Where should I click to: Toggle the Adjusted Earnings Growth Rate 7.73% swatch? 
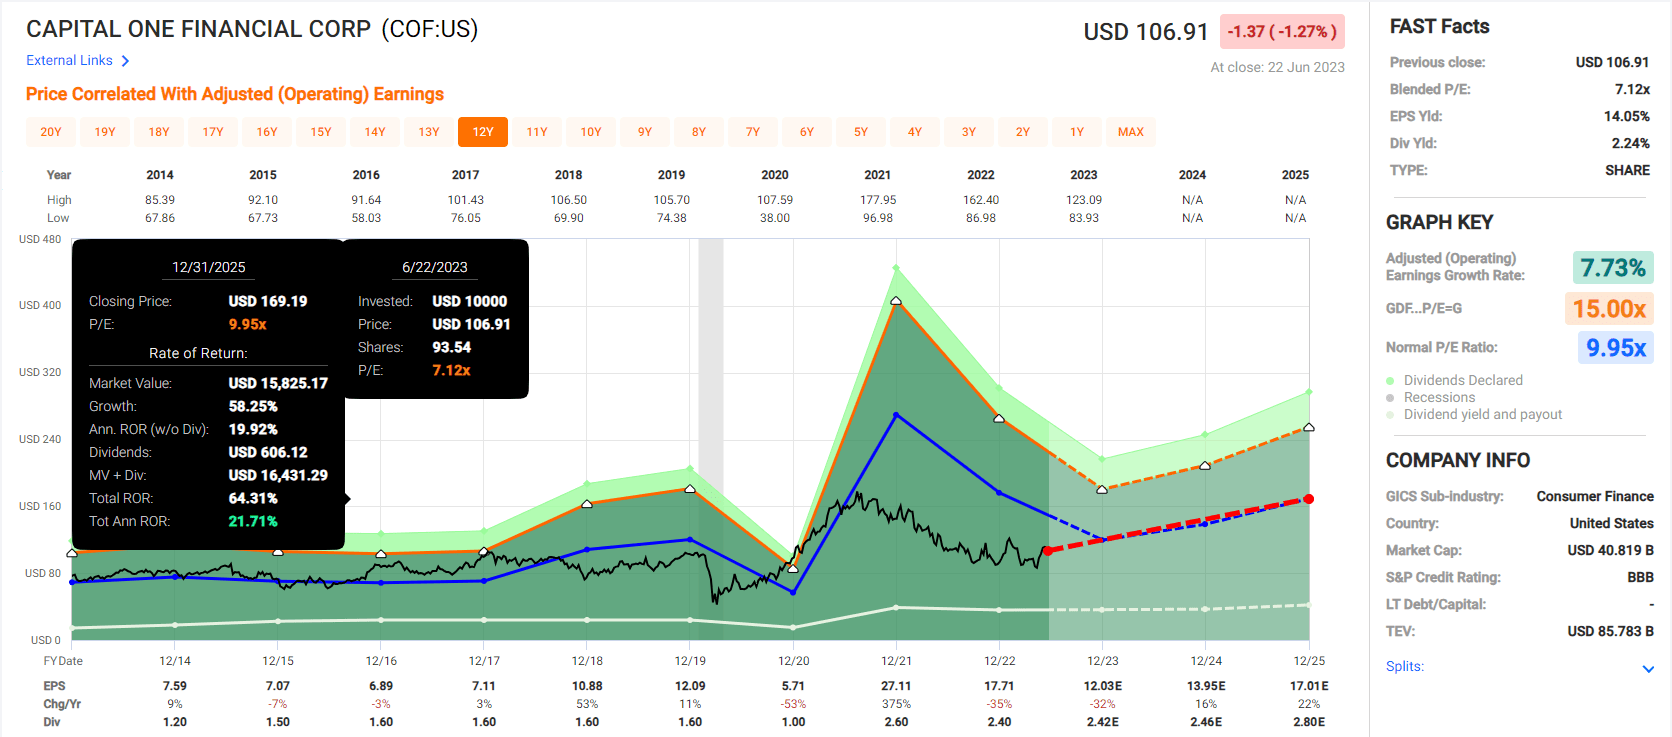(1613, 268)
